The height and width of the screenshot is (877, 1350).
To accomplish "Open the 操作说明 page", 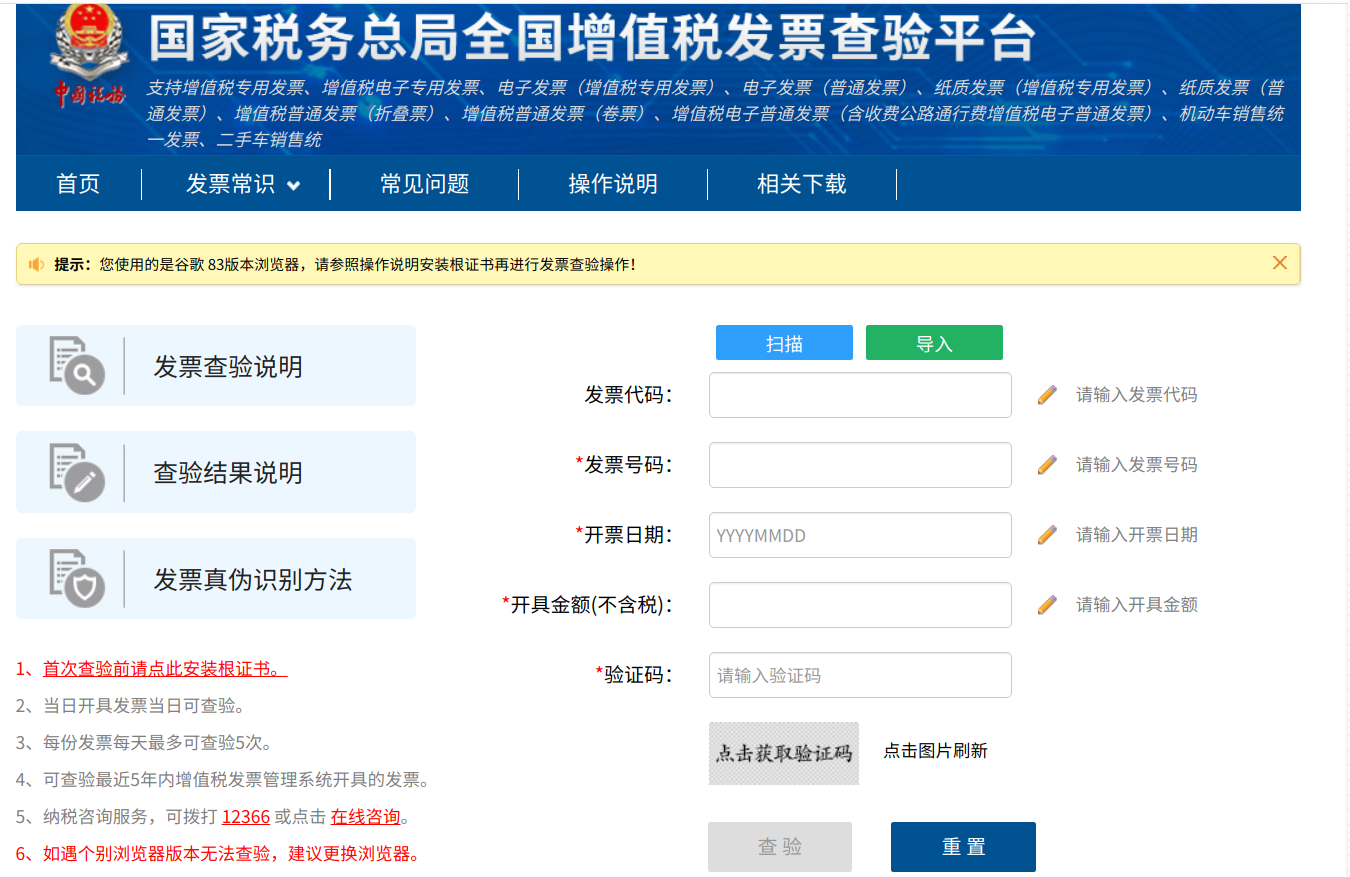I will [x=612, y=184].
